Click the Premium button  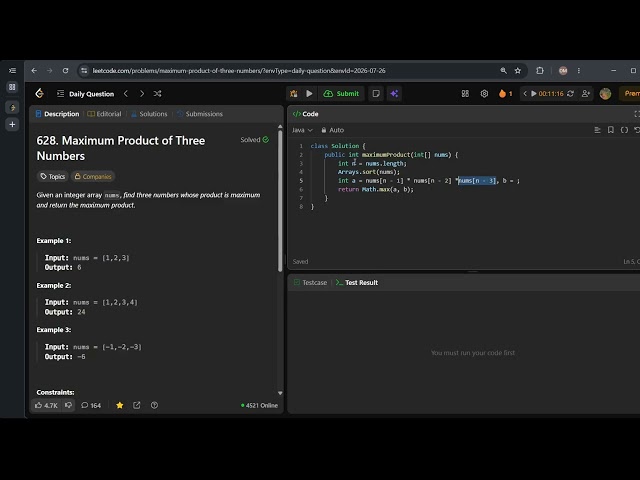[630, 93]
